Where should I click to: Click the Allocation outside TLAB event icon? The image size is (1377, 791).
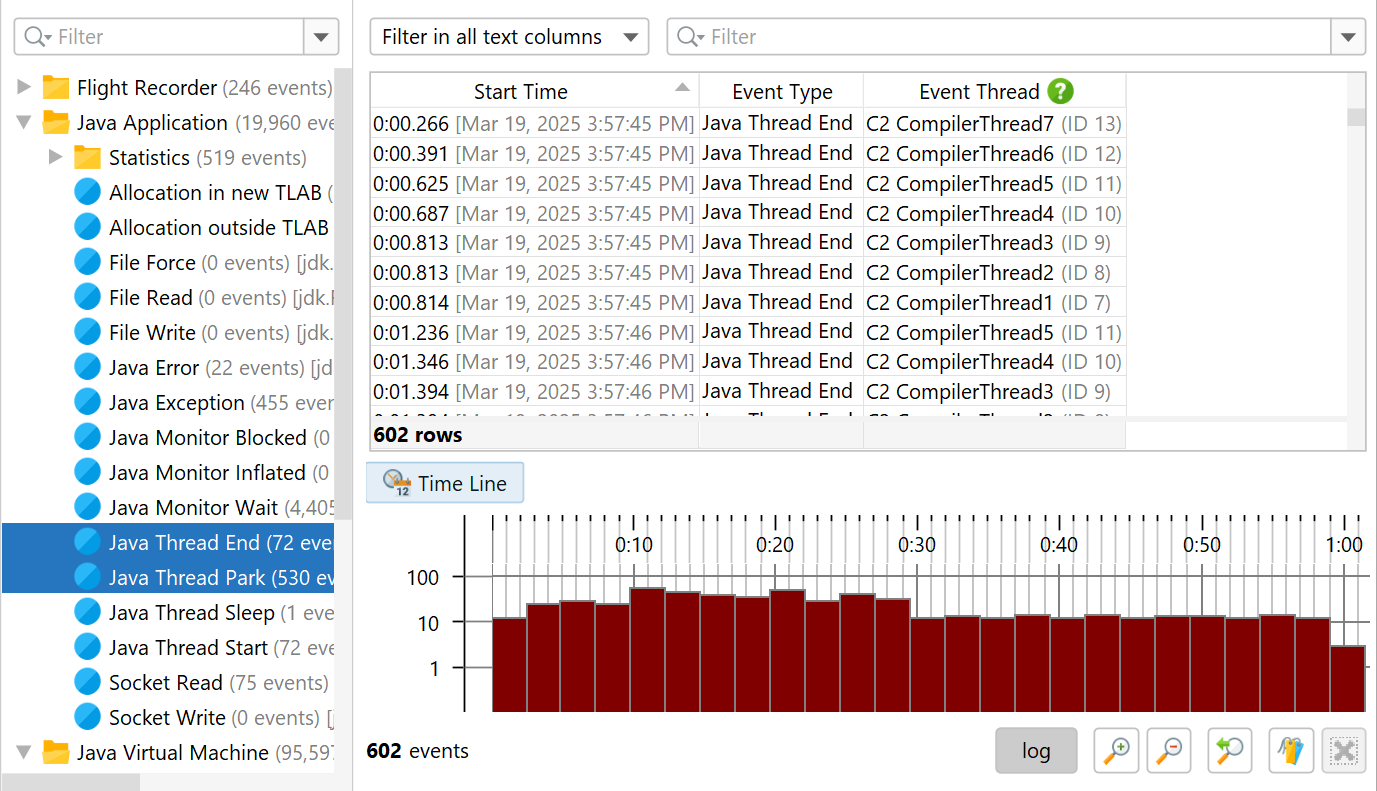(x=88, y=227)
